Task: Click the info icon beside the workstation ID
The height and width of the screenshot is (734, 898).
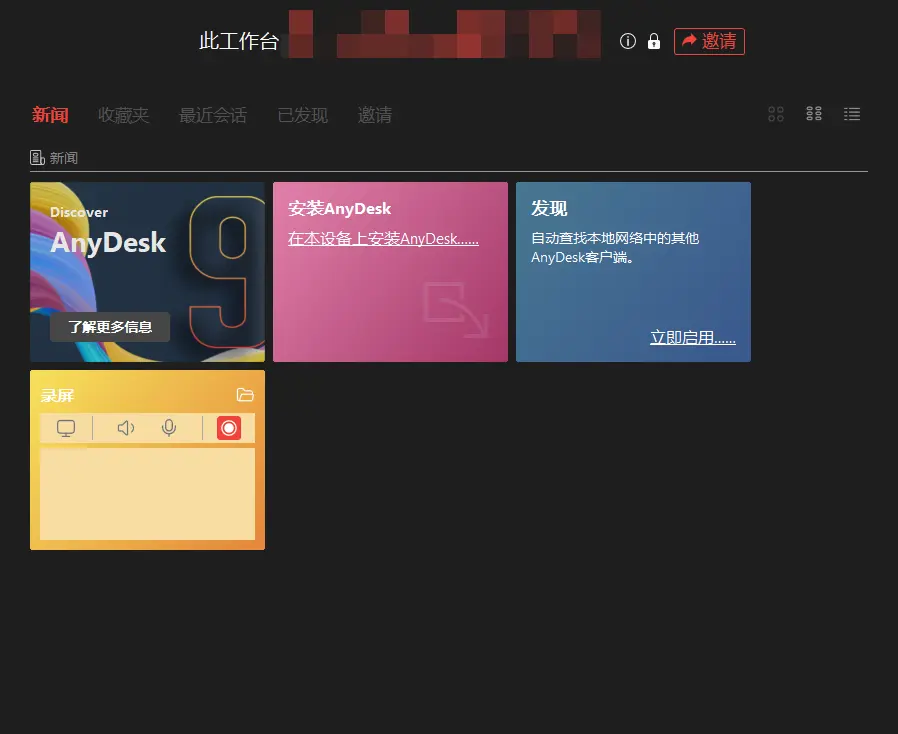Action: point(628,41)
